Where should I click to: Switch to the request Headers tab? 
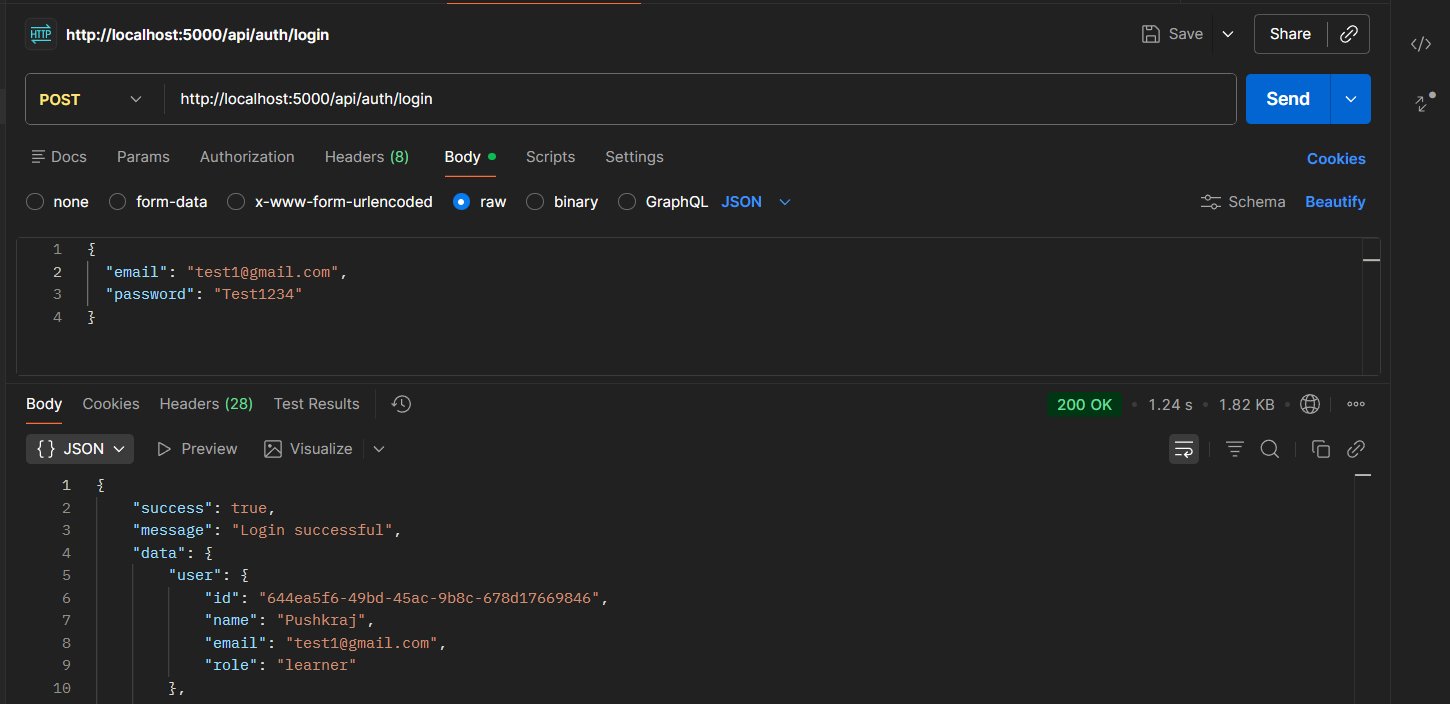[366, 157]
